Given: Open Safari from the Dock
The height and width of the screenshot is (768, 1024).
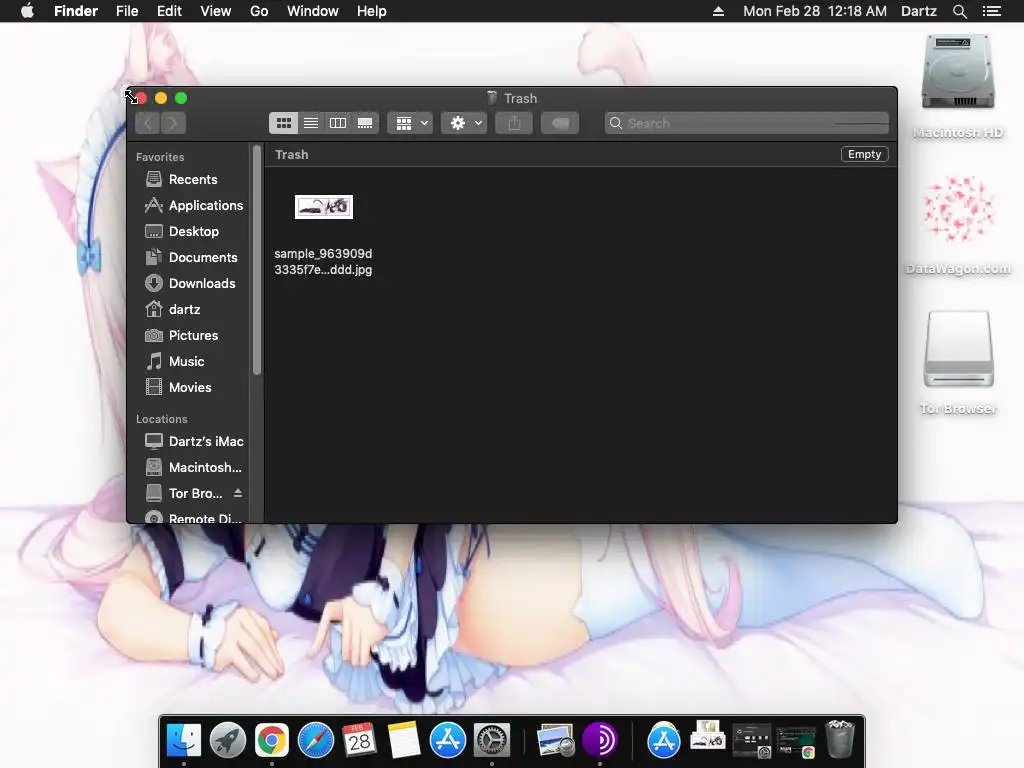Looking at the screenshot, I should tap(315, 740).
